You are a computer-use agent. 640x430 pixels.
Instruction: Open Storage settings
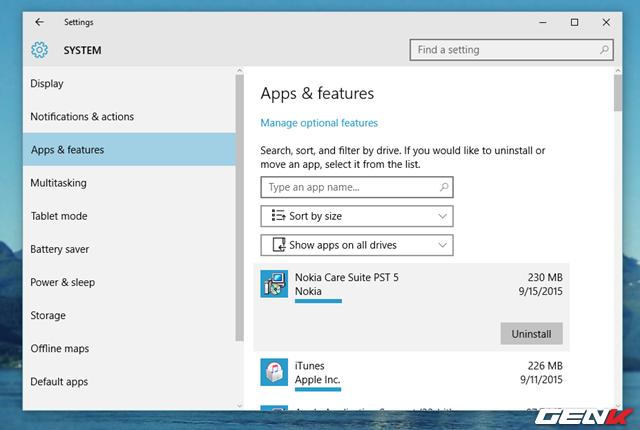tap(129, 315)
